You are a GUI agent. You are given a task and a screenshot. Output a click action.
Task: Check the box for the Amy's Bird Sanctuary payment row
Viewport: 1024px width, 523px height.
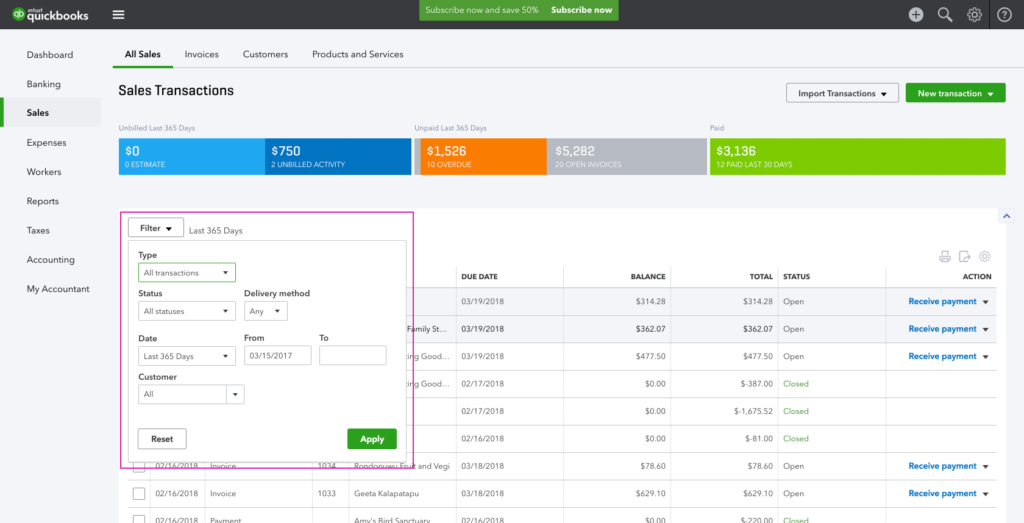pos(138,520)
